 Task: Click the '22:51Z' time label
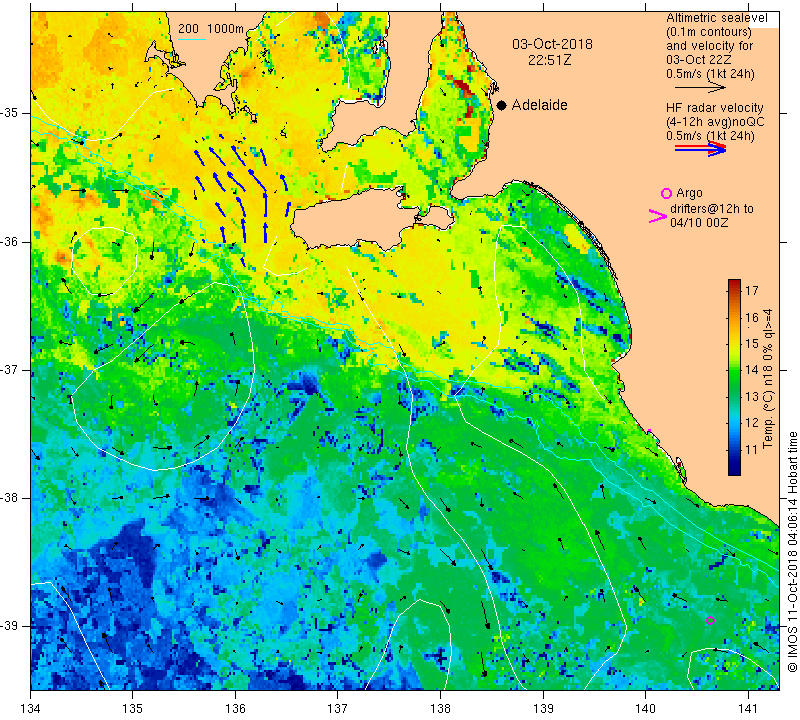click(x=549, y=60)
